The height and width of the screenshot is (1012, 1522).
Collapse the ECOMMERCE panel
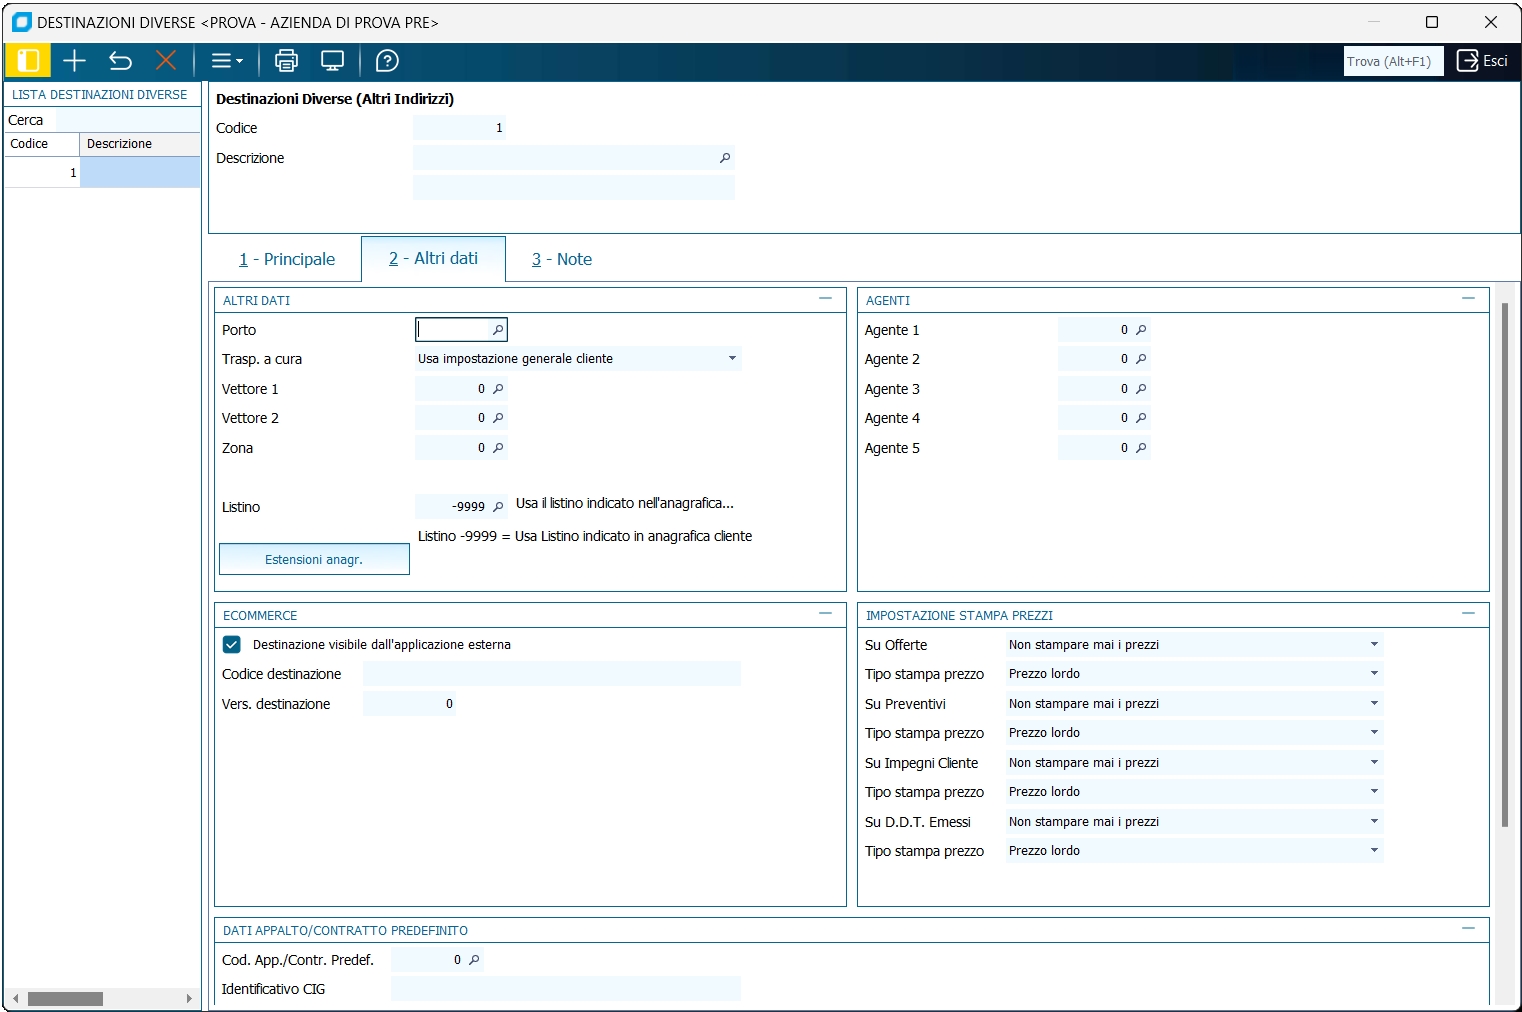pyautogui.click(x=825, y=614)
